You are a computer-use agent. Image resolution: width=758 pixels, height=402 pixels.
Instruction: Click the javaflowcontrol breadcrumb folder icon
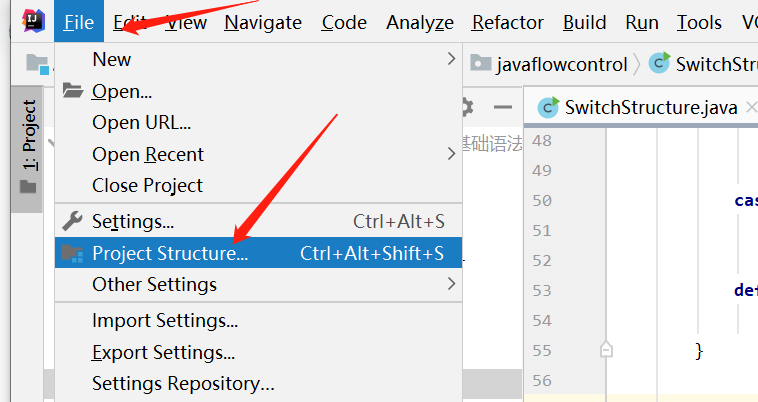(481, 64)
